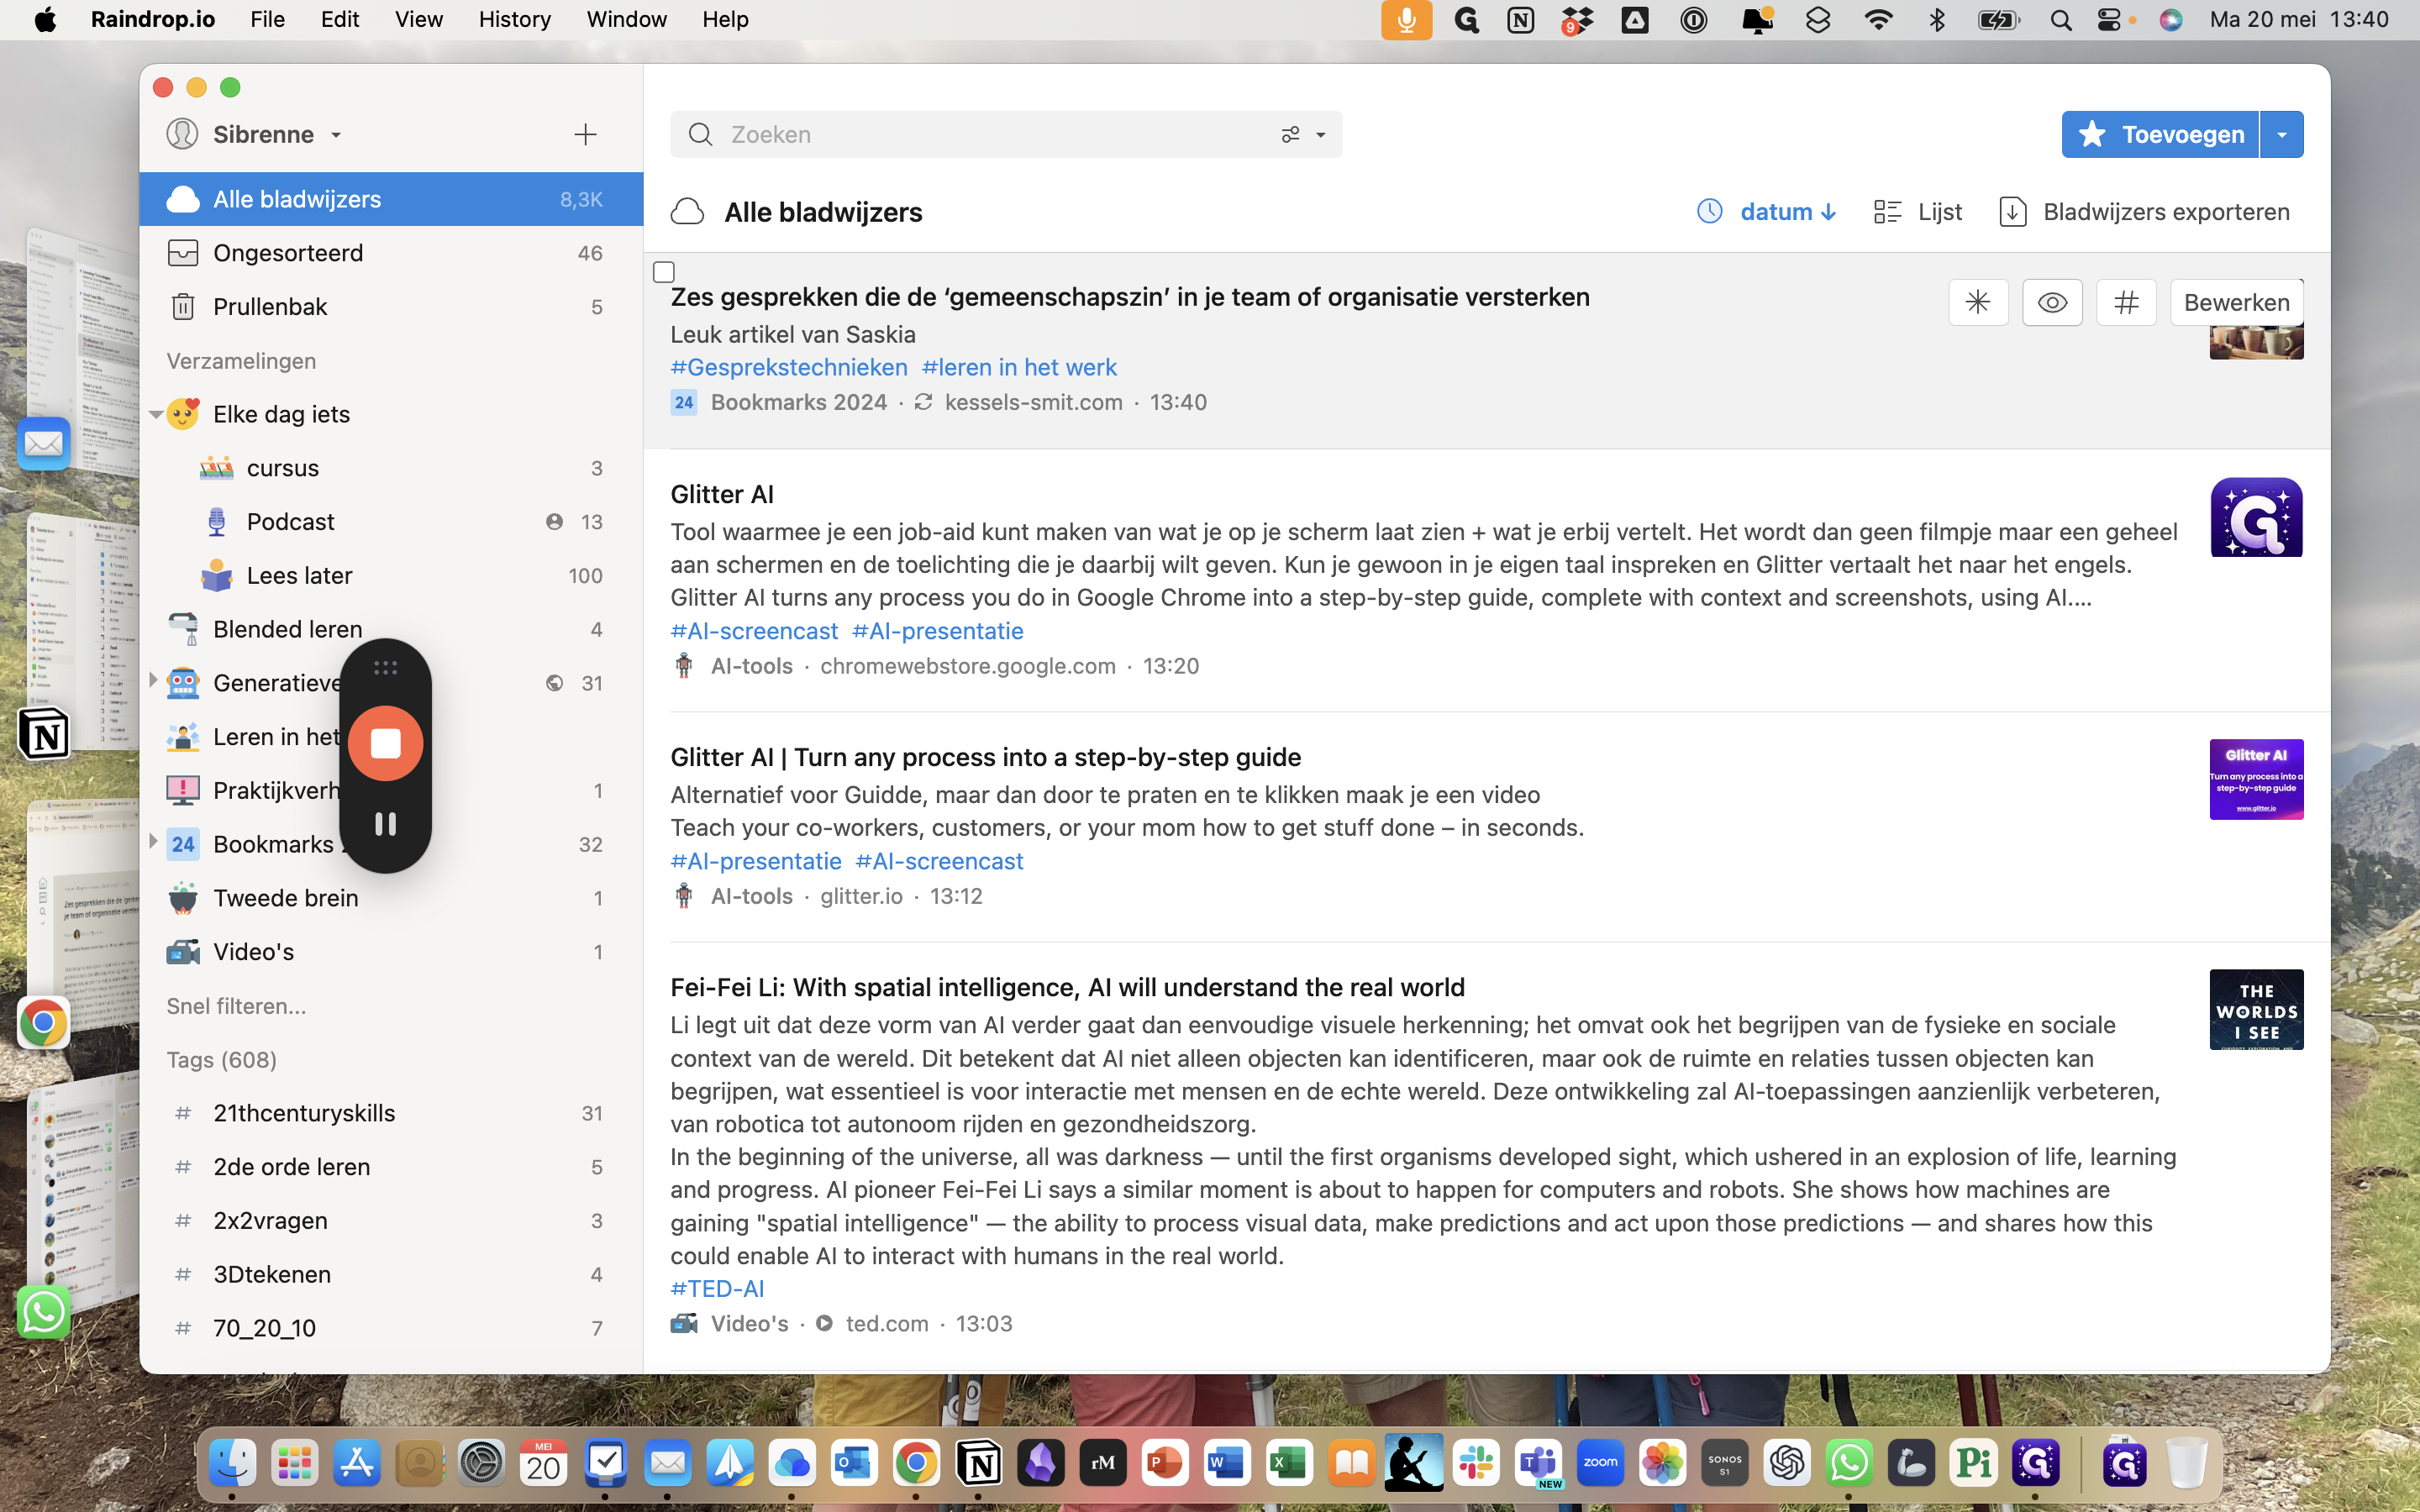
Task: Open the search filter options icon
Action: [1290, 134]
